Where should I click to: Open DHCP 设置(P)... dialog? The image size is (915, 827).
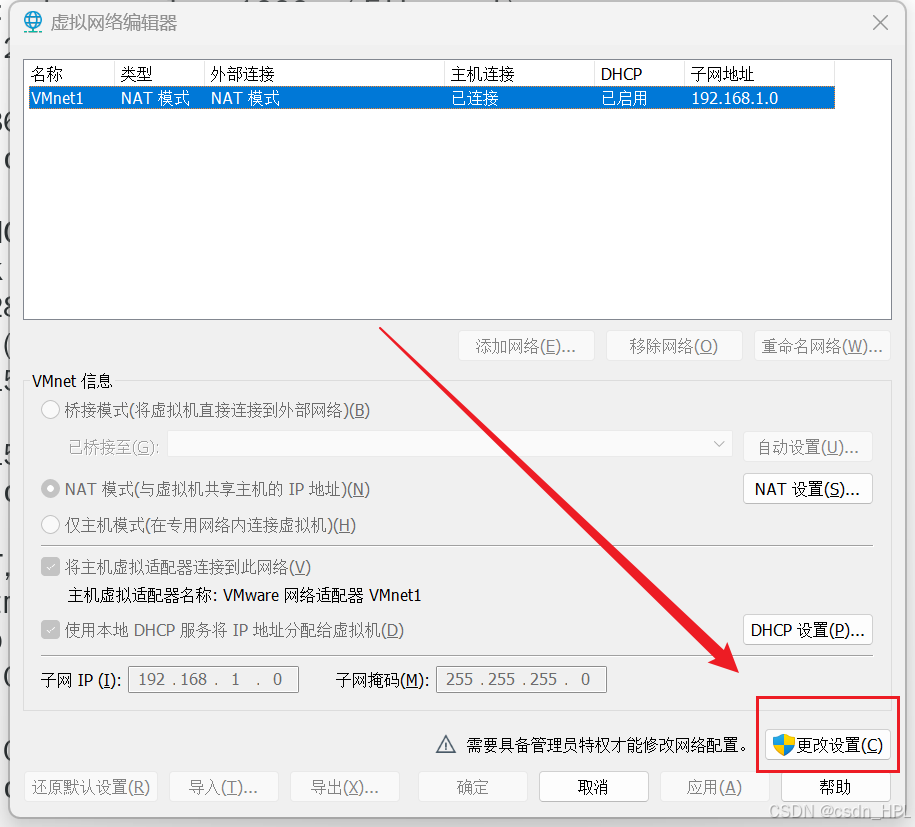coord(808,630)
